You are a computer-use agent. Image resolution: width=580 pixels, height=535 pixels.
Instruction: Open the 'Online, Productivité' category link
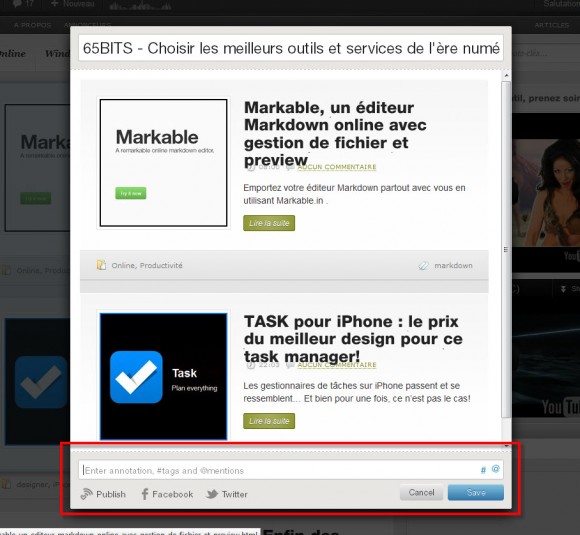coord(147,265)
